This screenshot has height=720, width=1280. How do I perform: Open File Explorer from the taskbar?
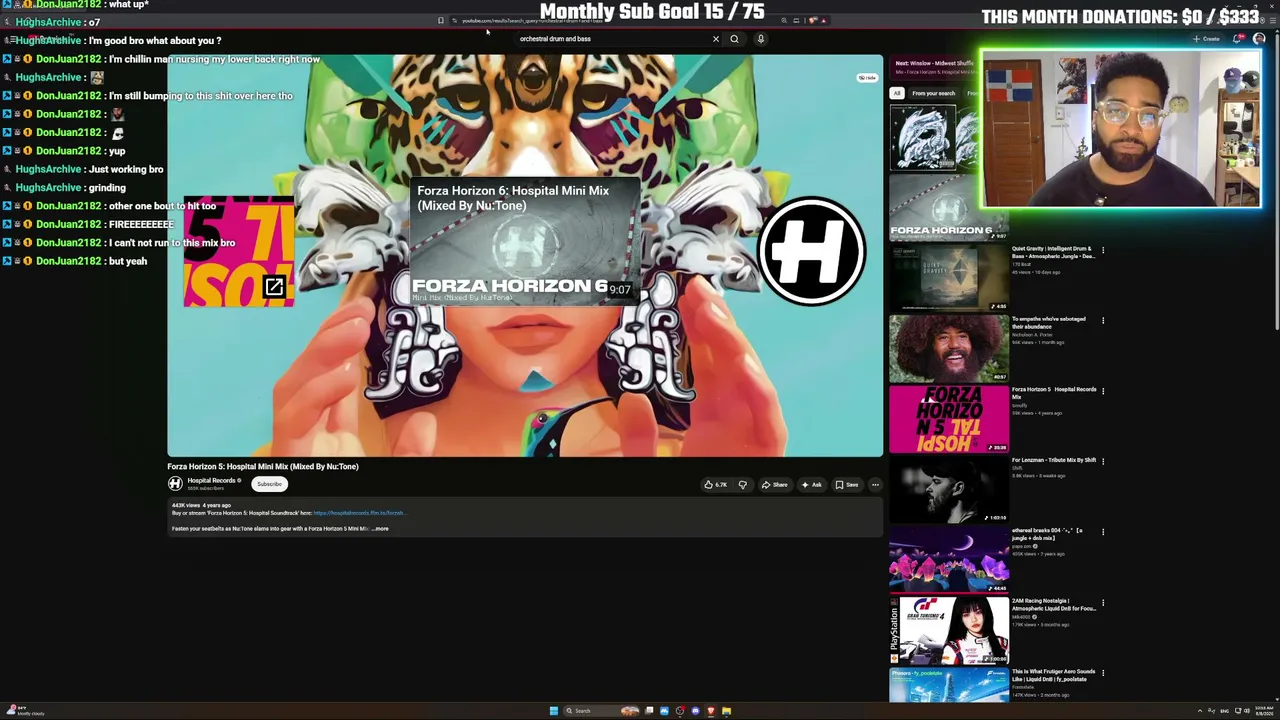pos(727,711)
